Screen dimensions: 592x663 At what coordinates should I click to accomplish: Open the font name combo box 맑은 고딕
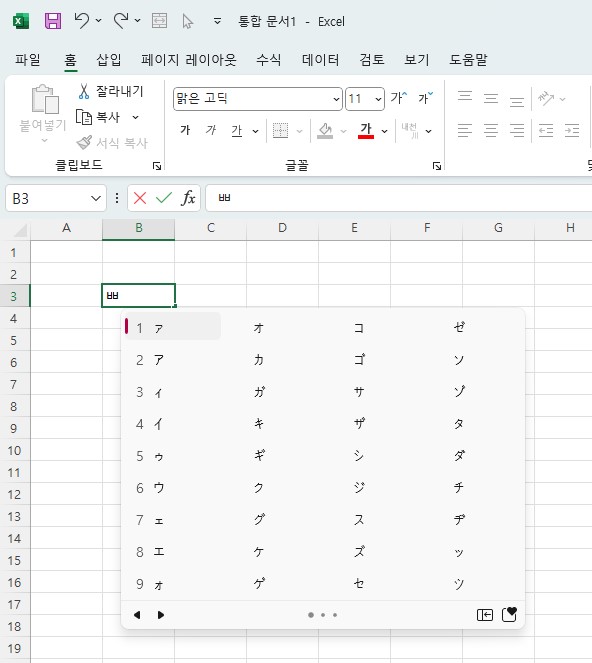[x=258, y=99]
